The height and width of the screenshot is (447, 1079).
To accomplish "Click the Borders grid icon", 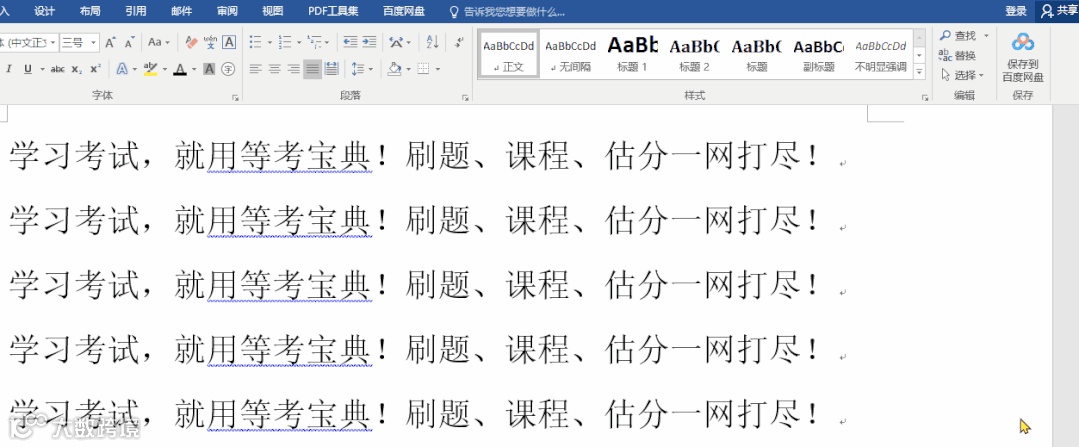I will [x=423, y=69].
